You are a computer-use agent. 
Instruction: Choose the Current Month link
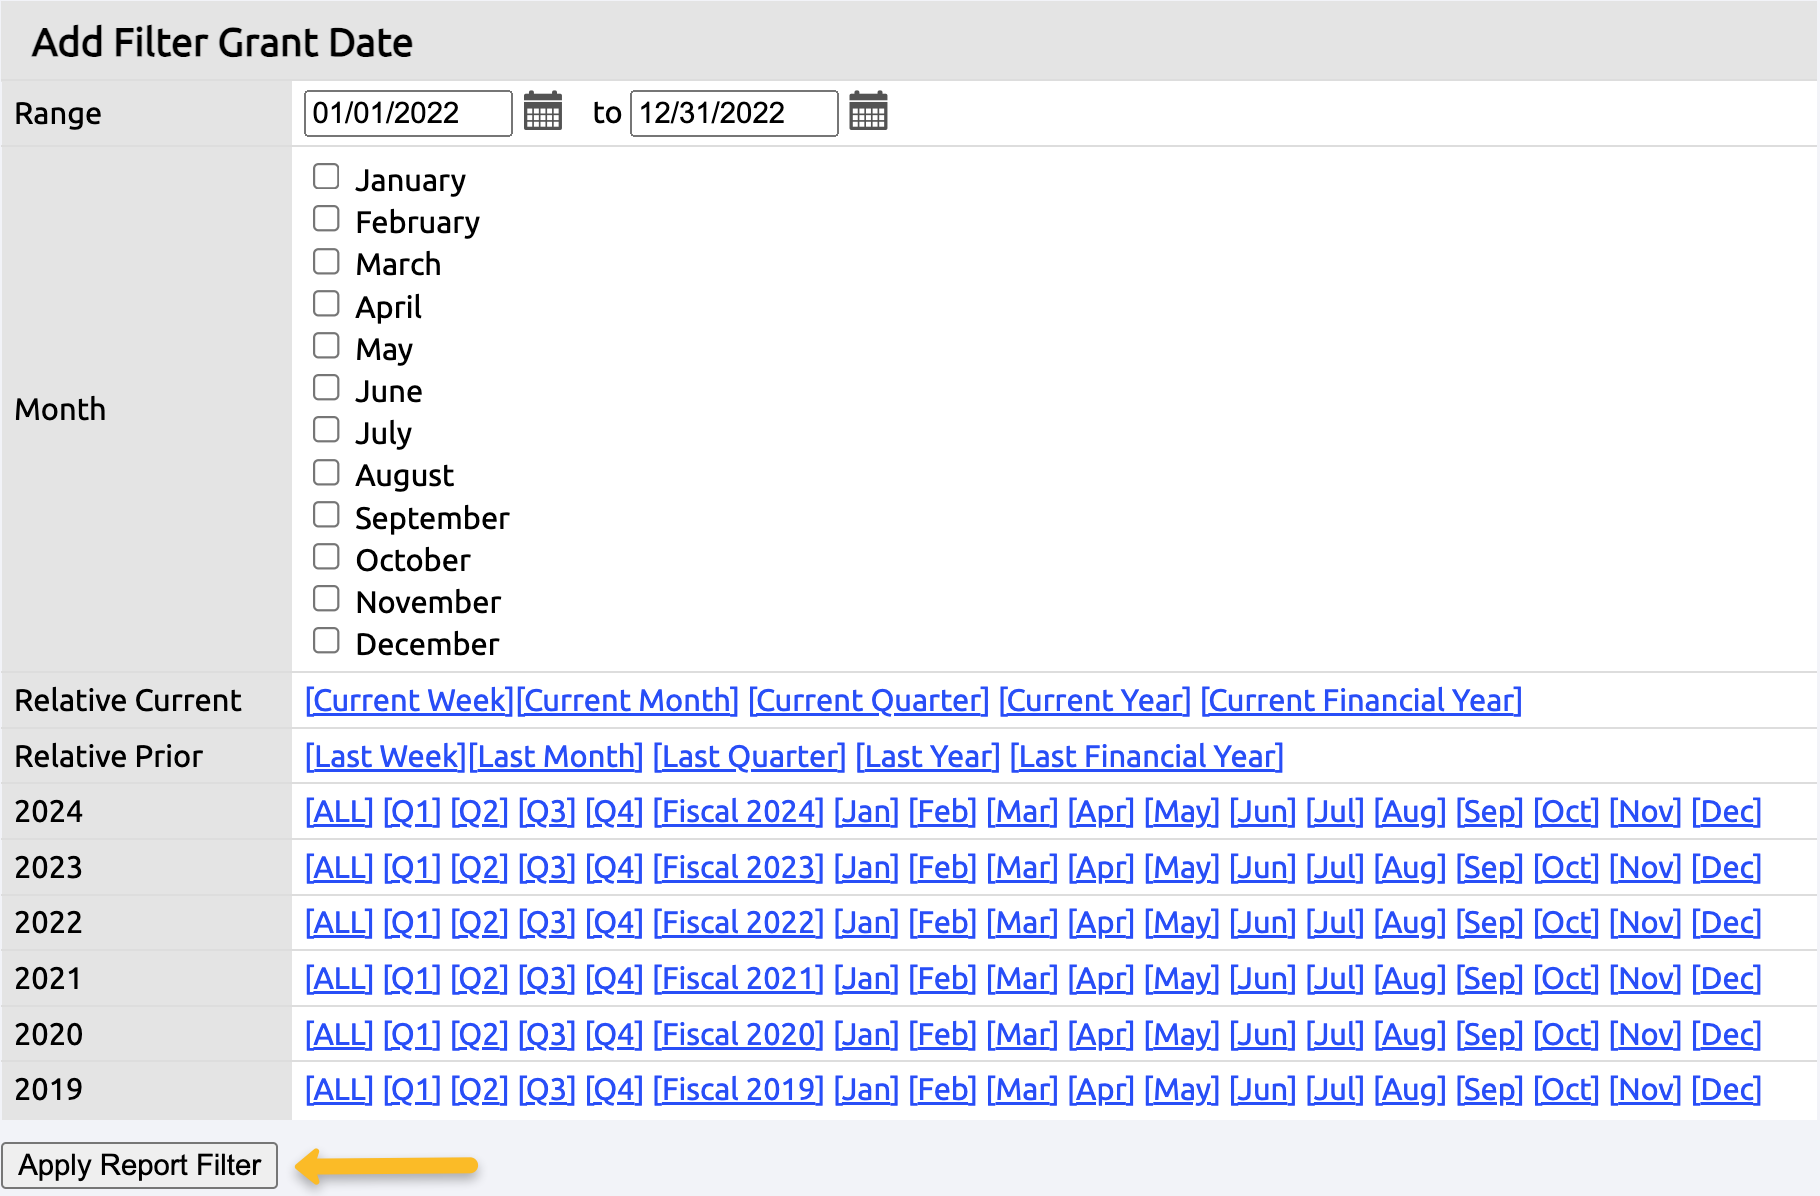[x=628, y=700]
